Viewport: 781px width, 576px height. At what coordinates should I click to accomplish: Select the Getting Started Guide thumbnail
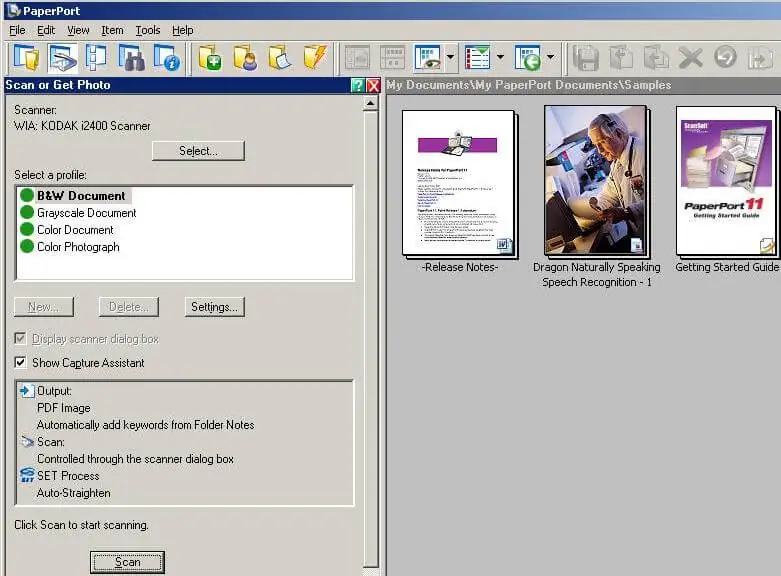(725, 181)
